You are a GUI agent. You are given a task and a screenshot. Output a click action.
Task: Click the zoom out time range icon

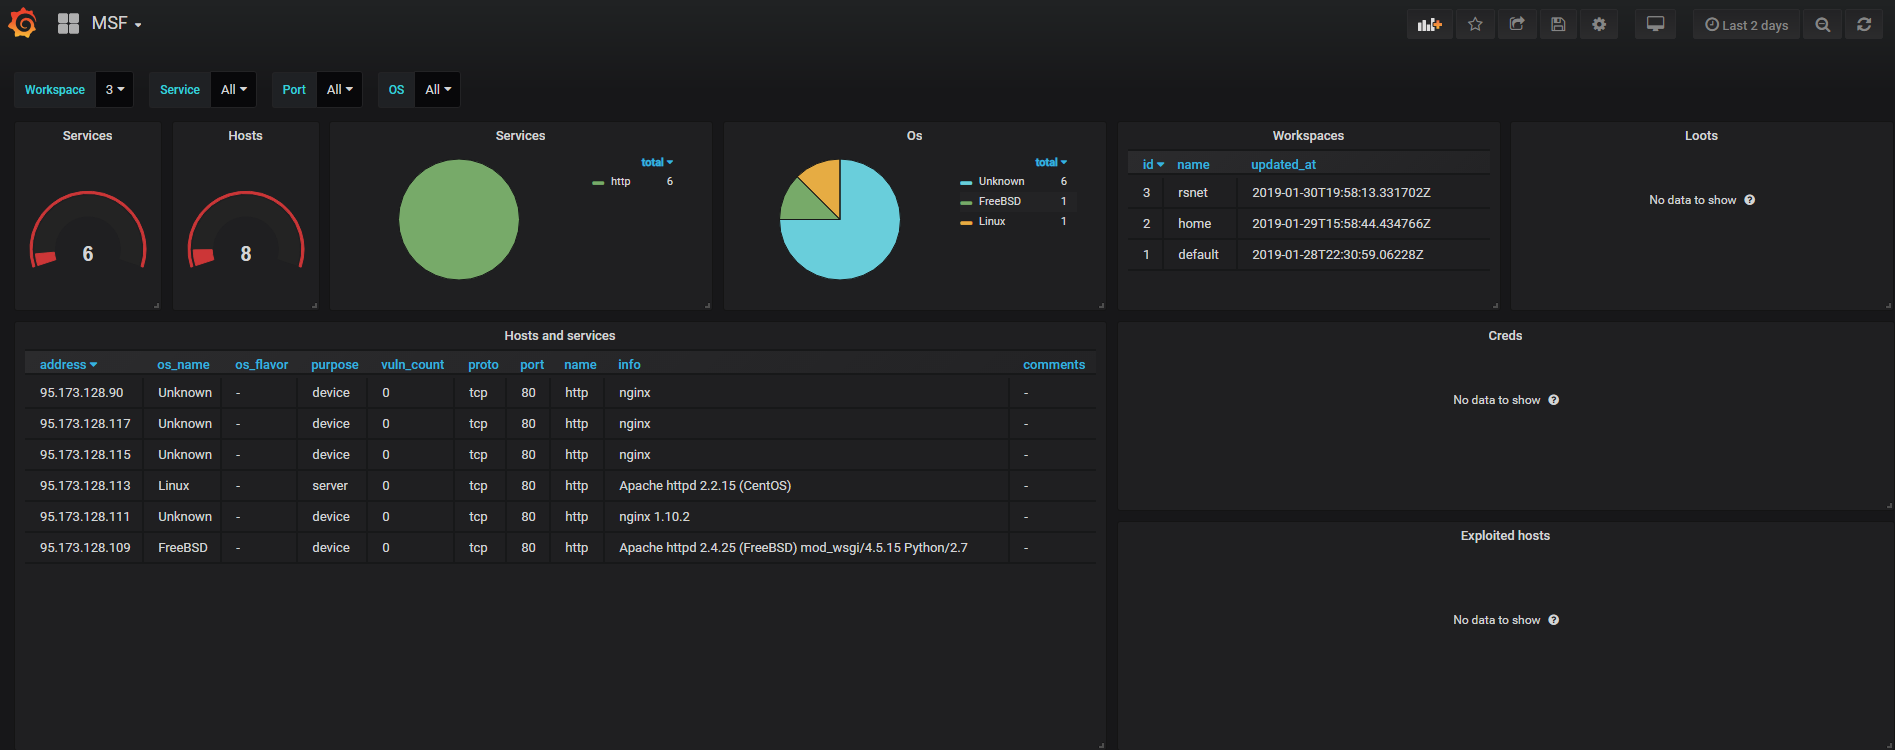(x=1823, y=25)
